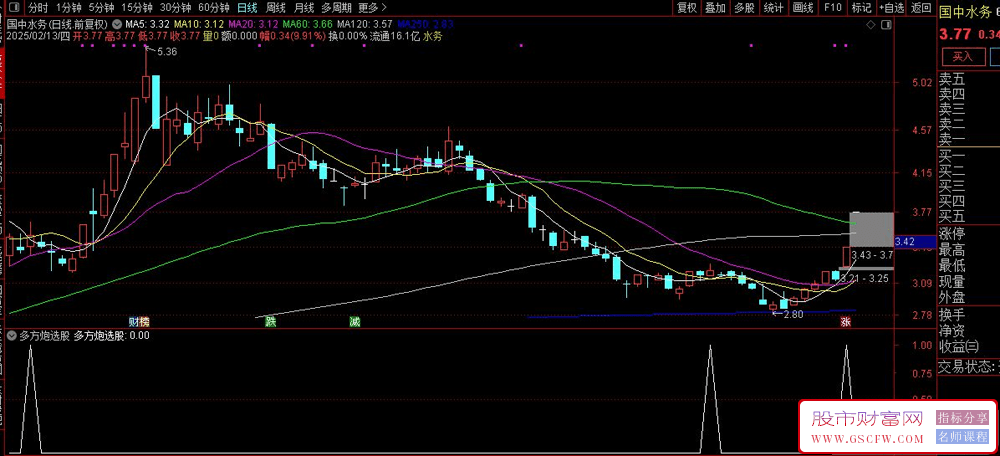This screenshot has height=456, width=1000.
Task: Switch to the 周线 weekly chart
Action: point(276,8)
